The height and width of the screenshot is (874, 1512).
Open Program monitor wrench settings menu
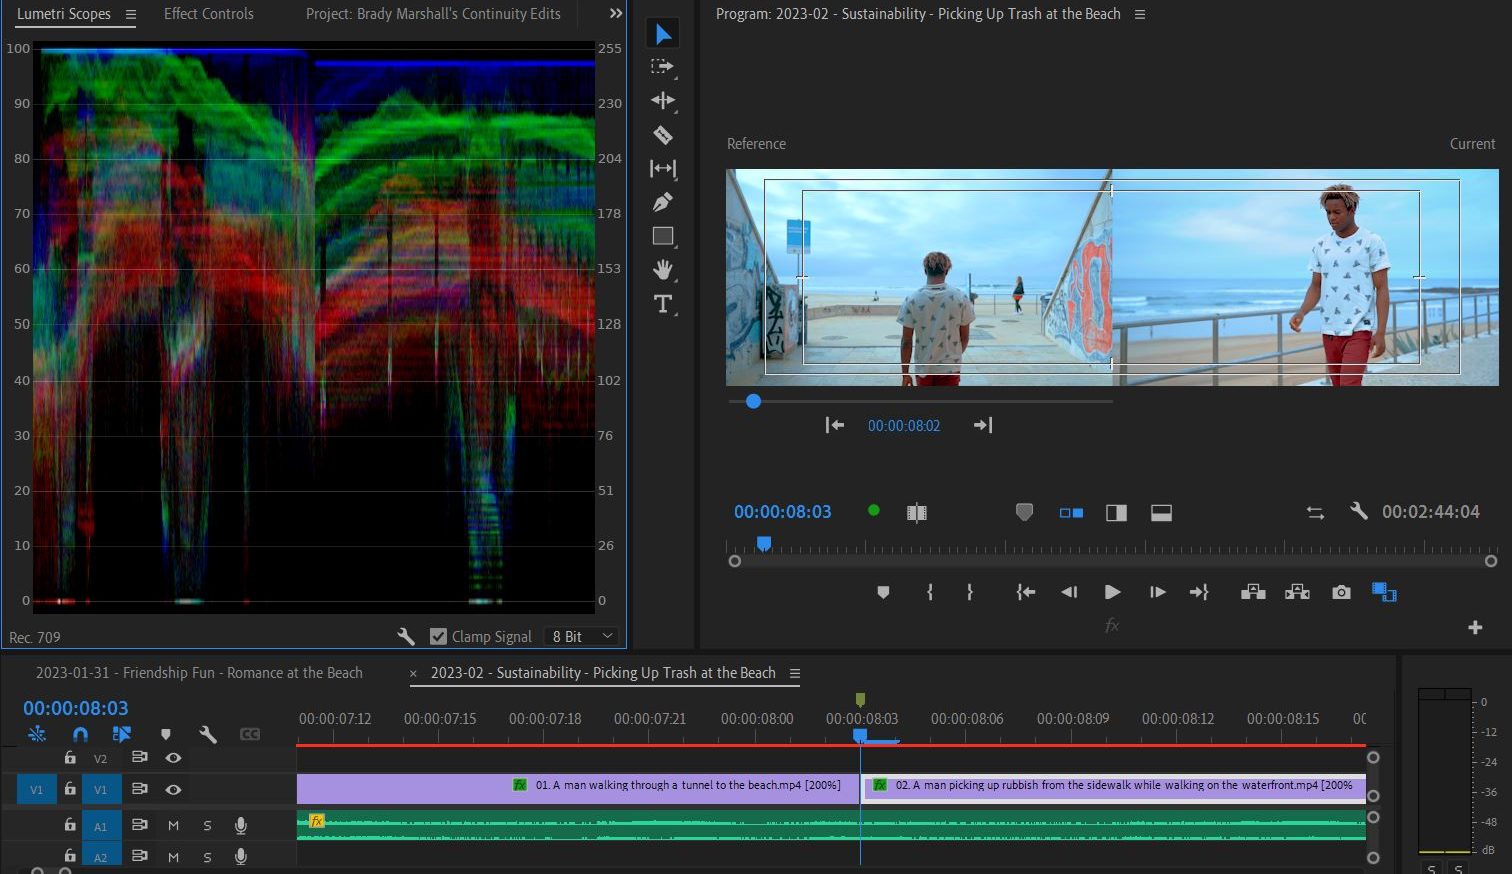click(x=1358, y=512)
